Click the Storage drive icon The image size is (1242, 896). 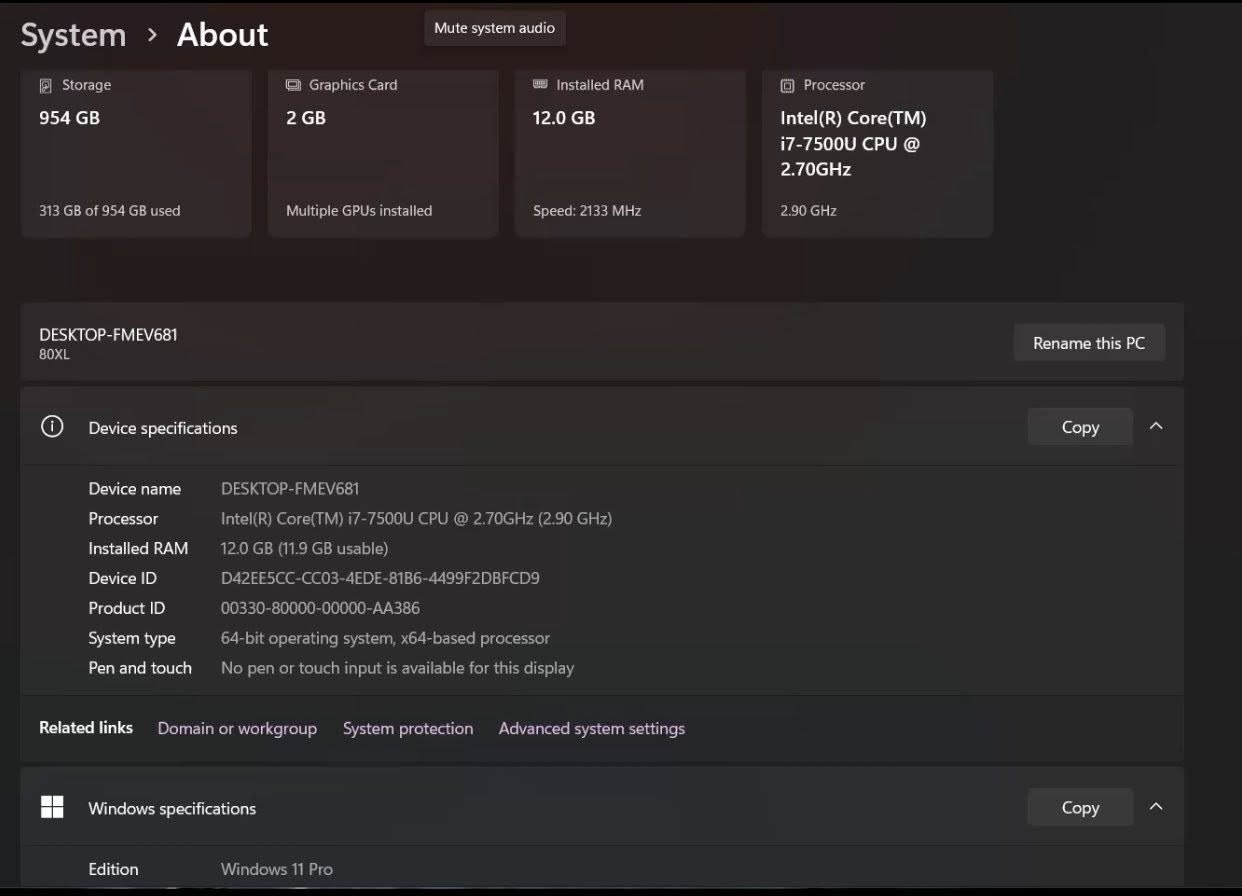(45, 86)
